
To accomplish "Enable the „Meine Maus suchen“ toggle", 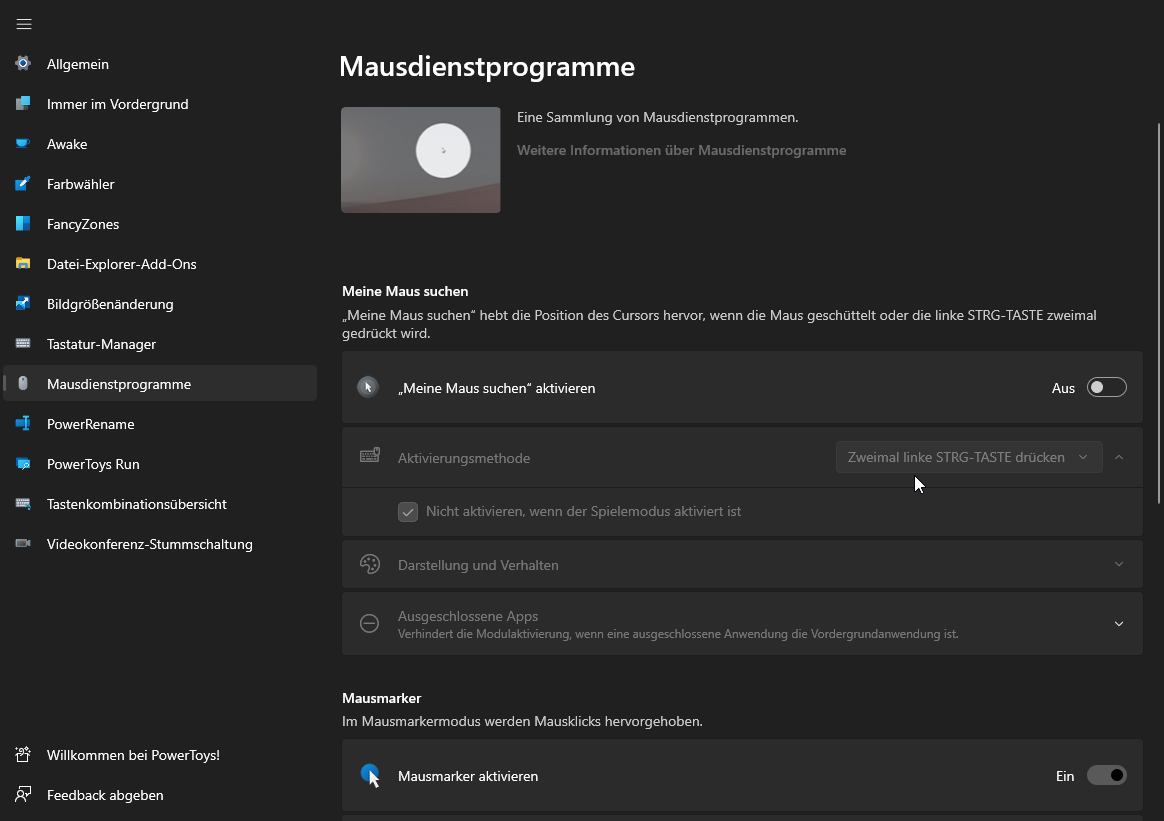I will coord(1106,387).
